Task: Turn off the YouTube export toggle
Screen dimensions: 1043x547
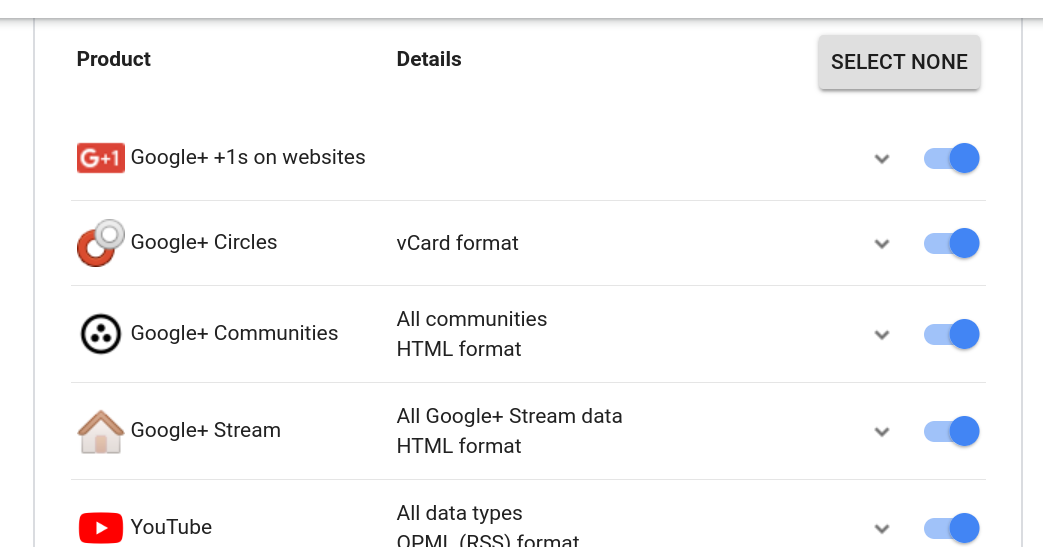Action: pyautogui.click(x=951, y=528)
